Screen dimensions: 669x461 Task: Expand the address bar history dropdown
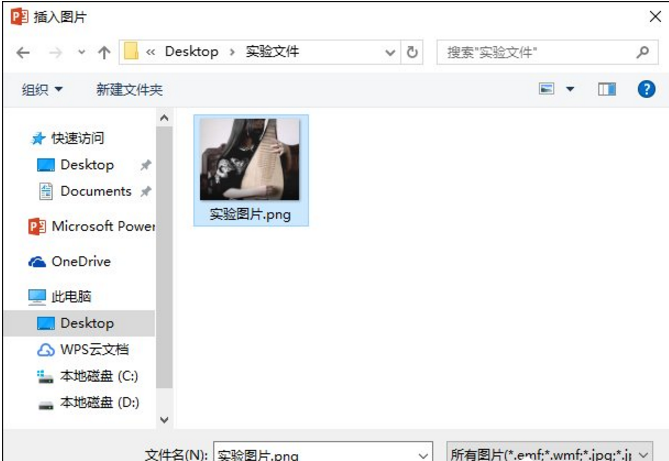point(390,53)
